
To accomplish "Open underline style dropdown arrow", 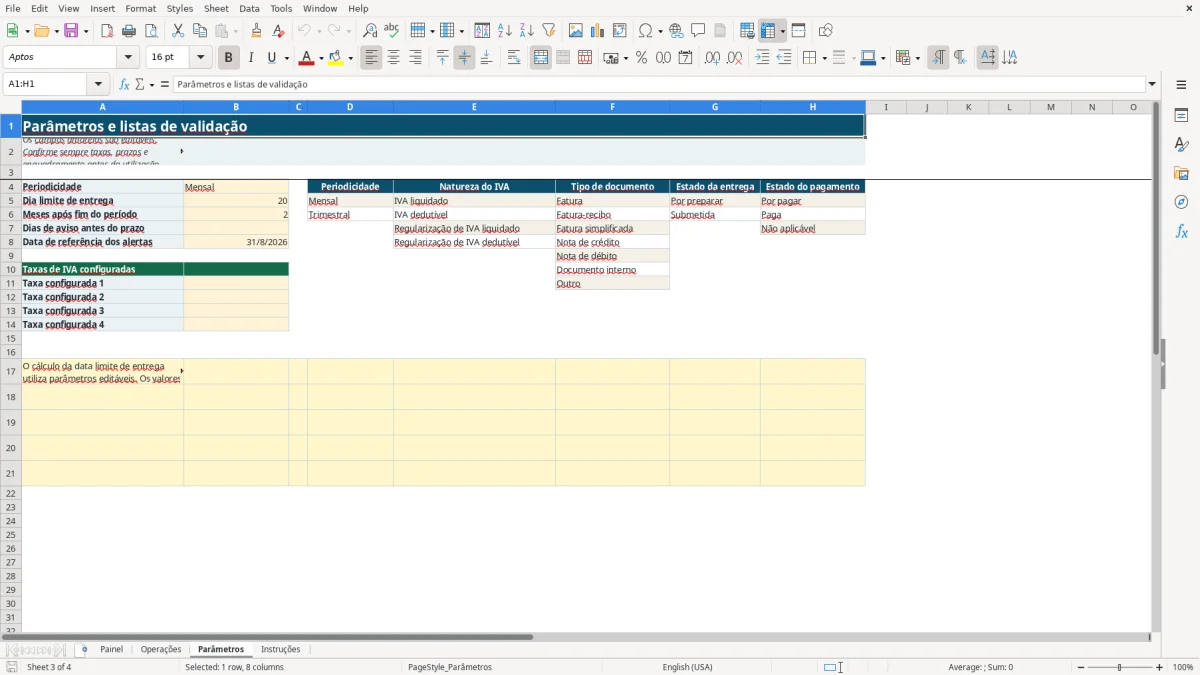I will [286, 58].
